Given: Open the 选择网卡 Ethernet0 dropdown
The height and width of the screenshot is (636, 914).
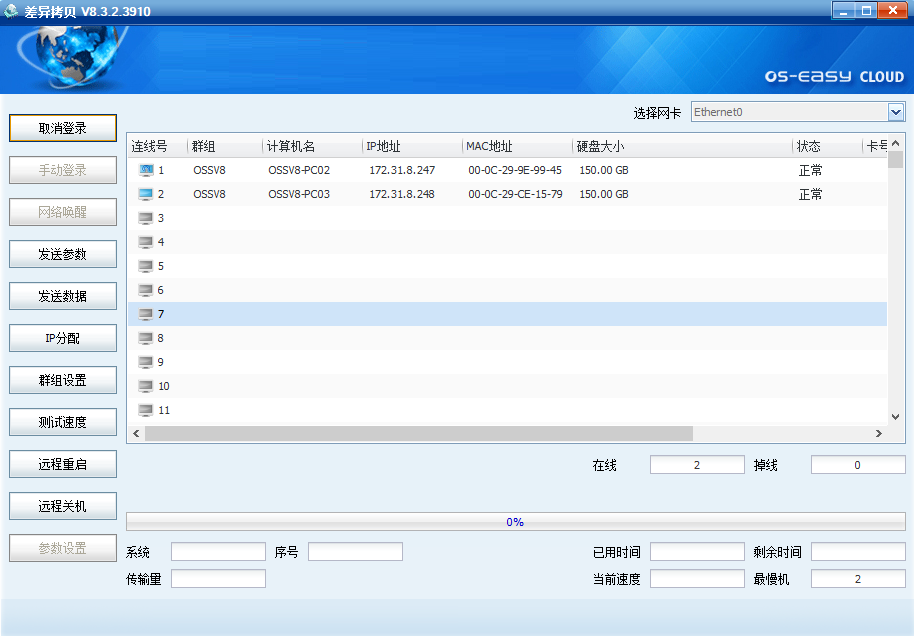Looking at the screenshot, I should [895, 112].
